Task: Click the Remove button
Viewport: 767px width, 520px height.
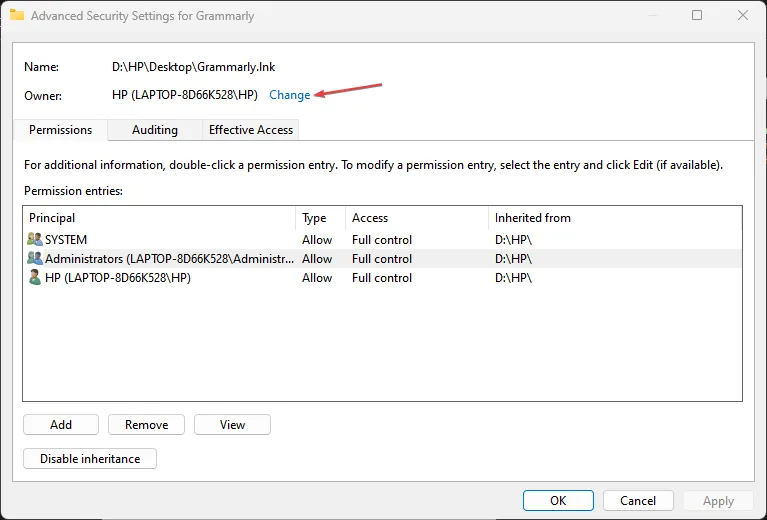Action: pyautogui.click(x=146, y=425)
